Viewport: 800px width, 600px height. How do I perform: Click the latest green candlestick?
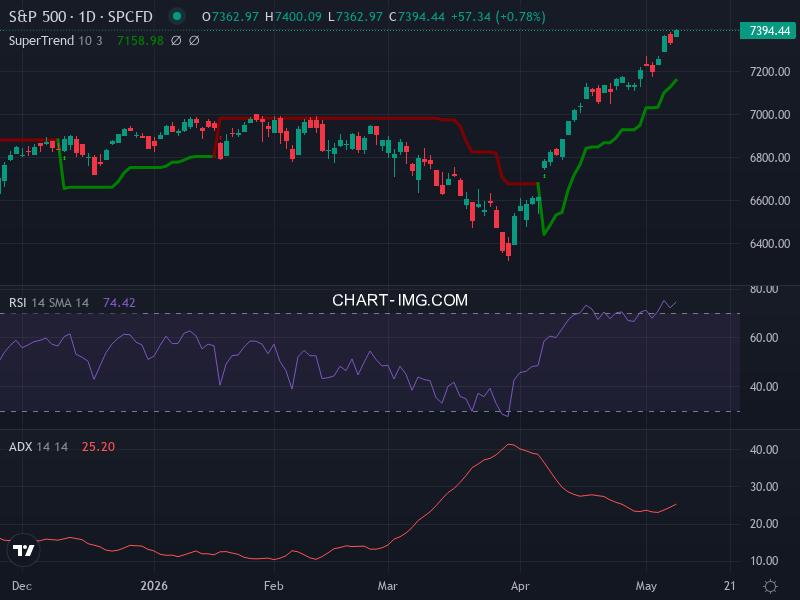(677, 34)
